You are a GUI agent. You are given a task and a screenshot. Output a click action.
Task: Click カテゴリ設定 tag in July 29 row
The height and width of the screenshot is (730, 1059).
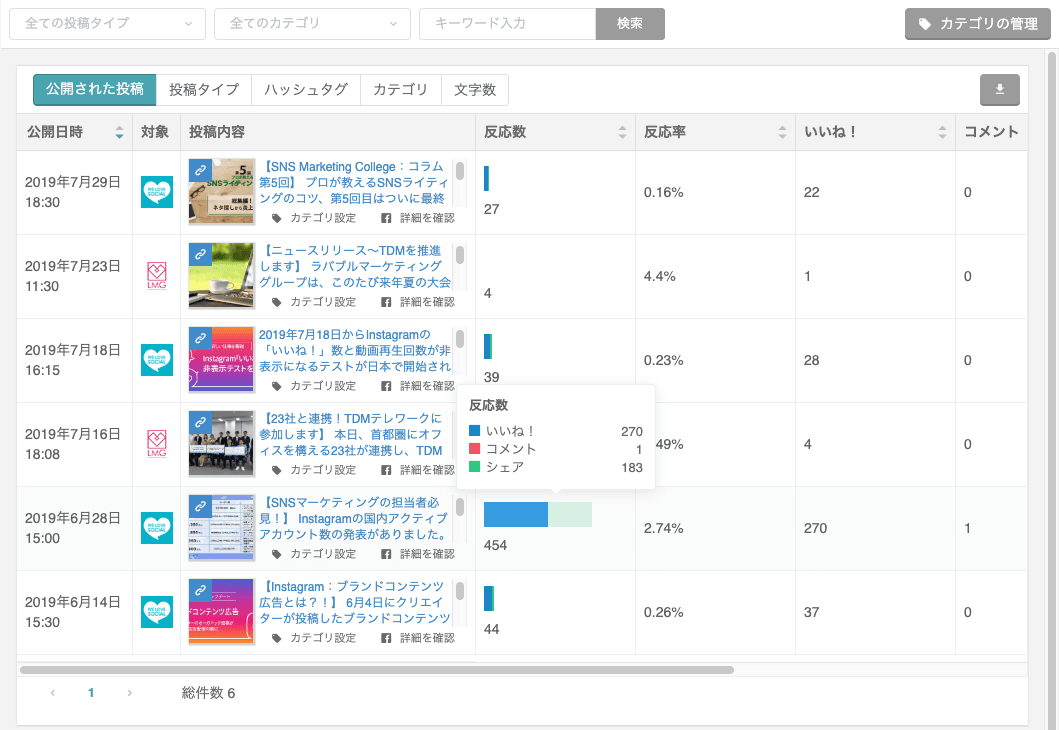point(314,218)
